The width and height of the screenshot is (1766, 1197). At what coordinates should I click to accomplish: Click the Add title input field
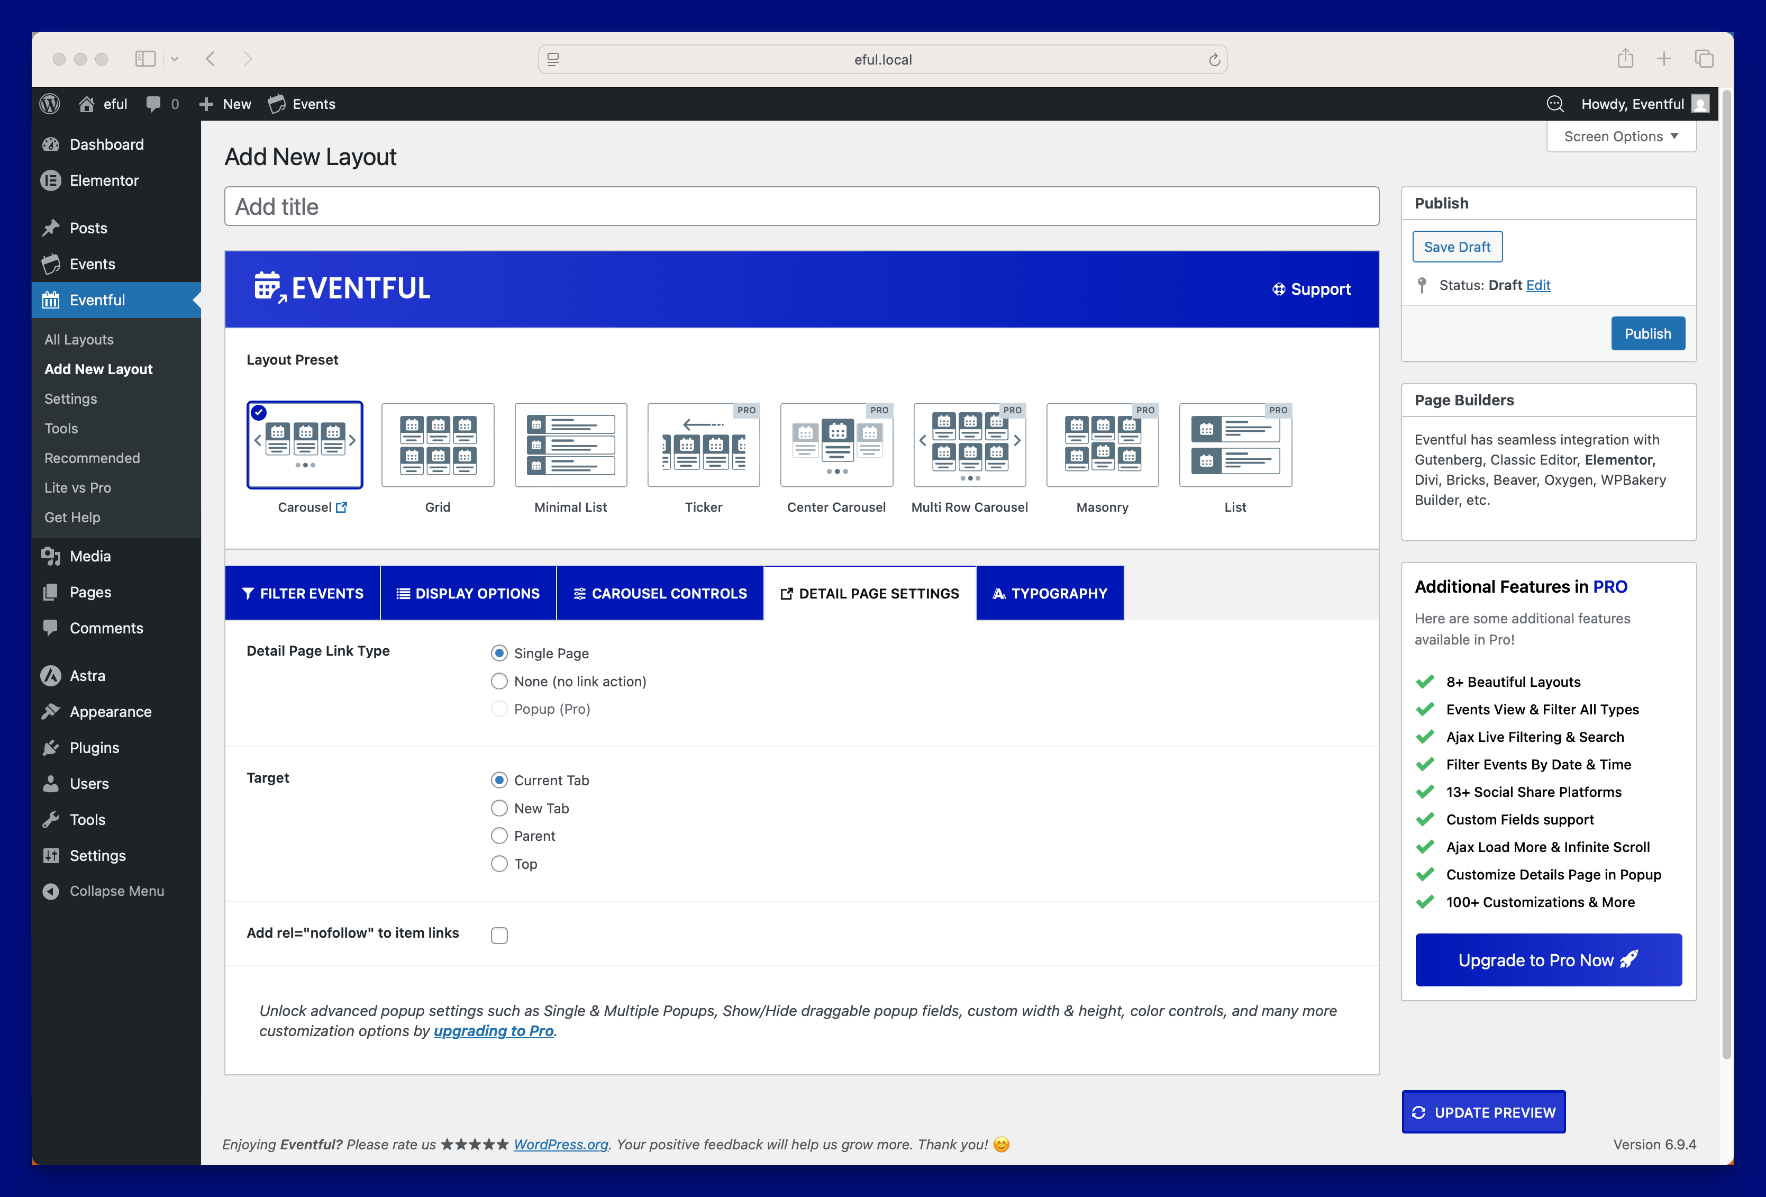tap(801, 207)
